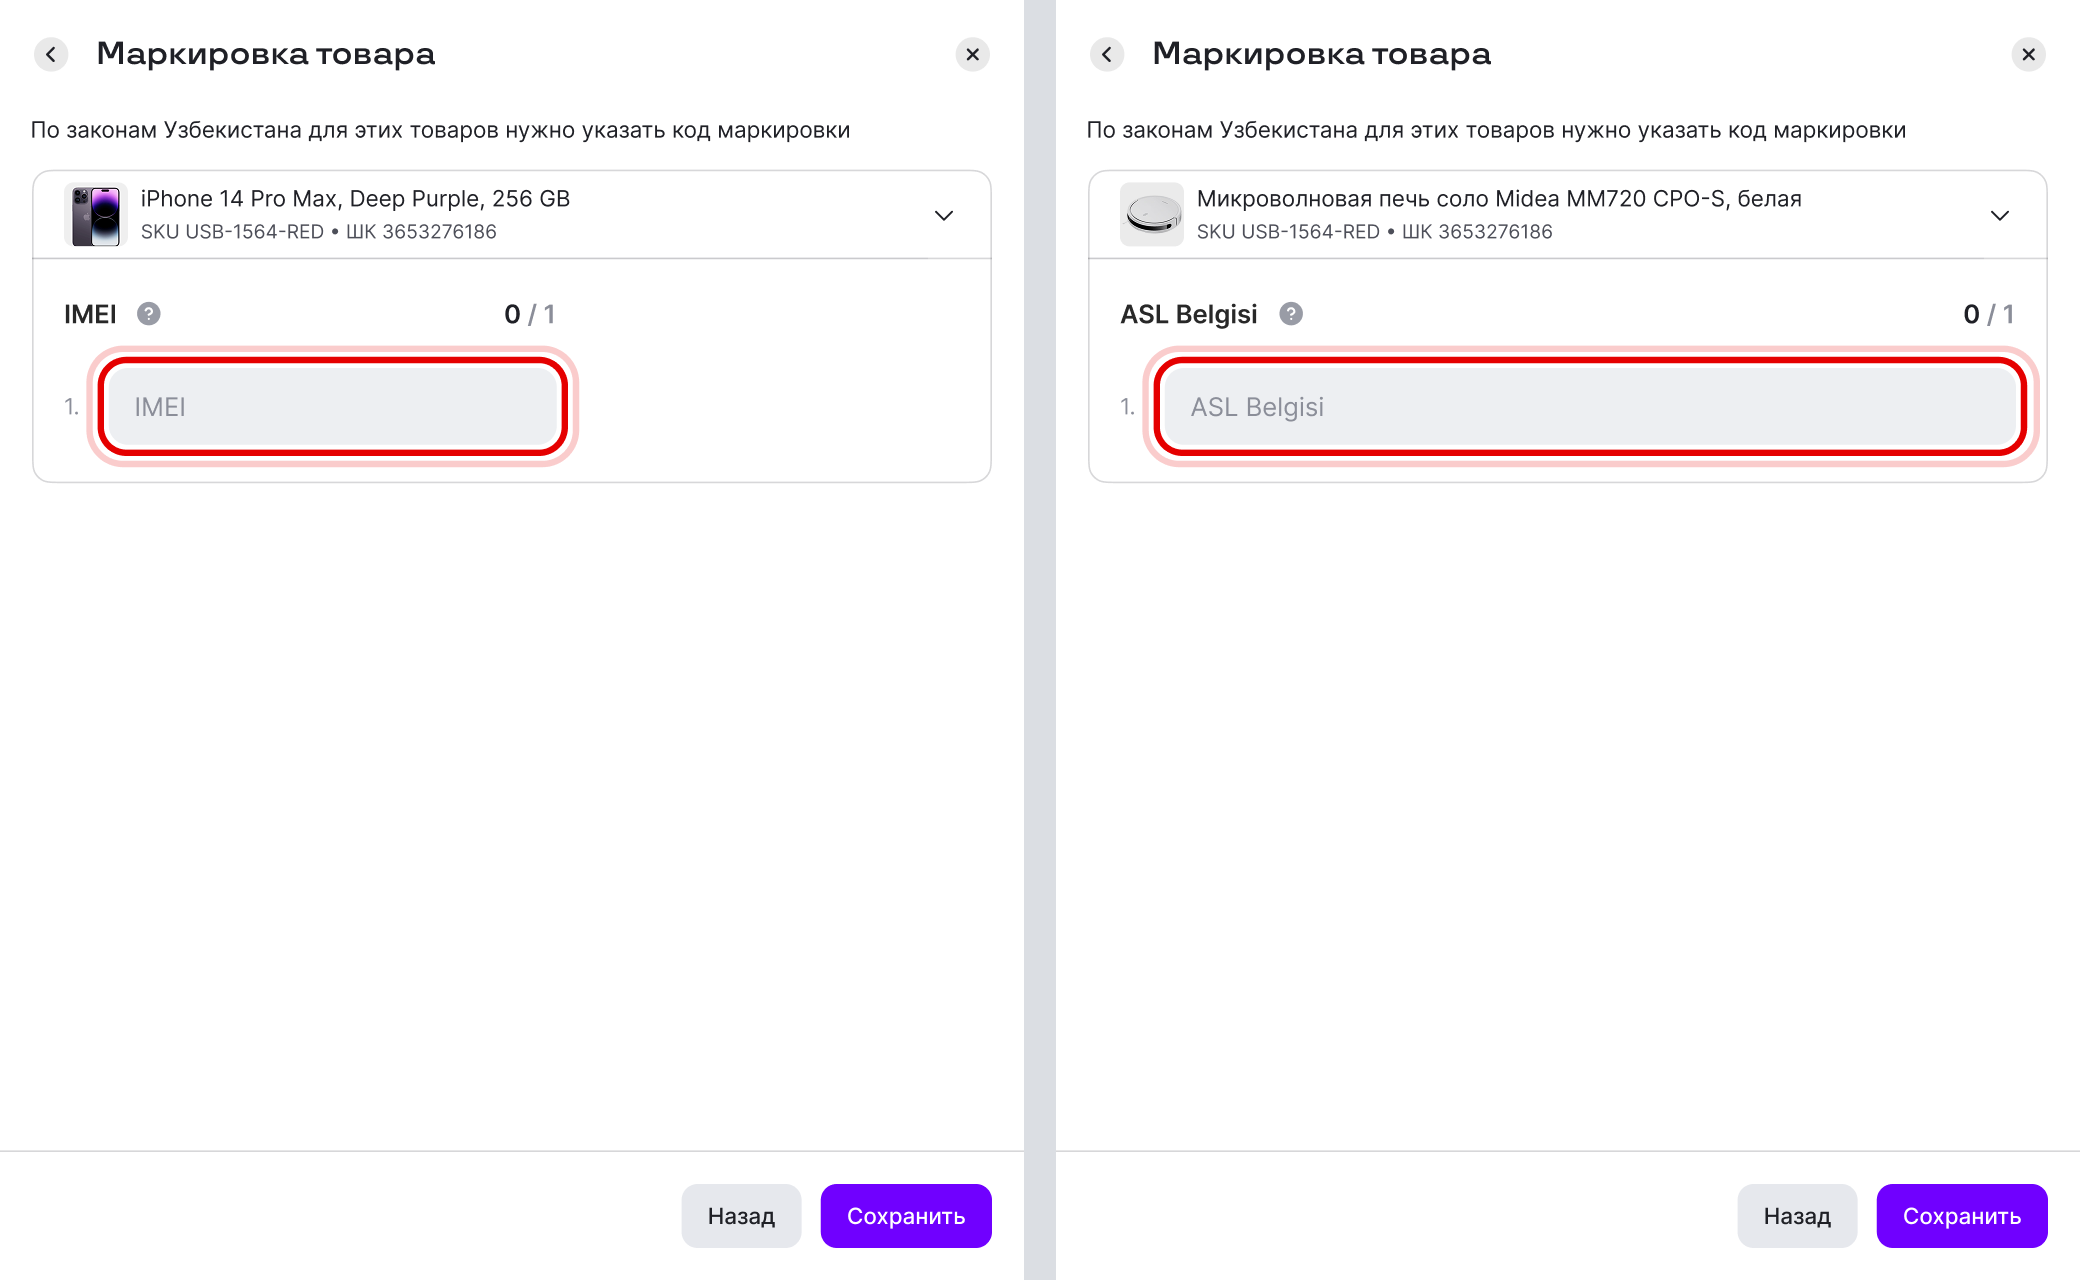Open the ASL Belgisi help question mark icon
Viewport: 2080px width, 1280px height.
(1291, 314)
